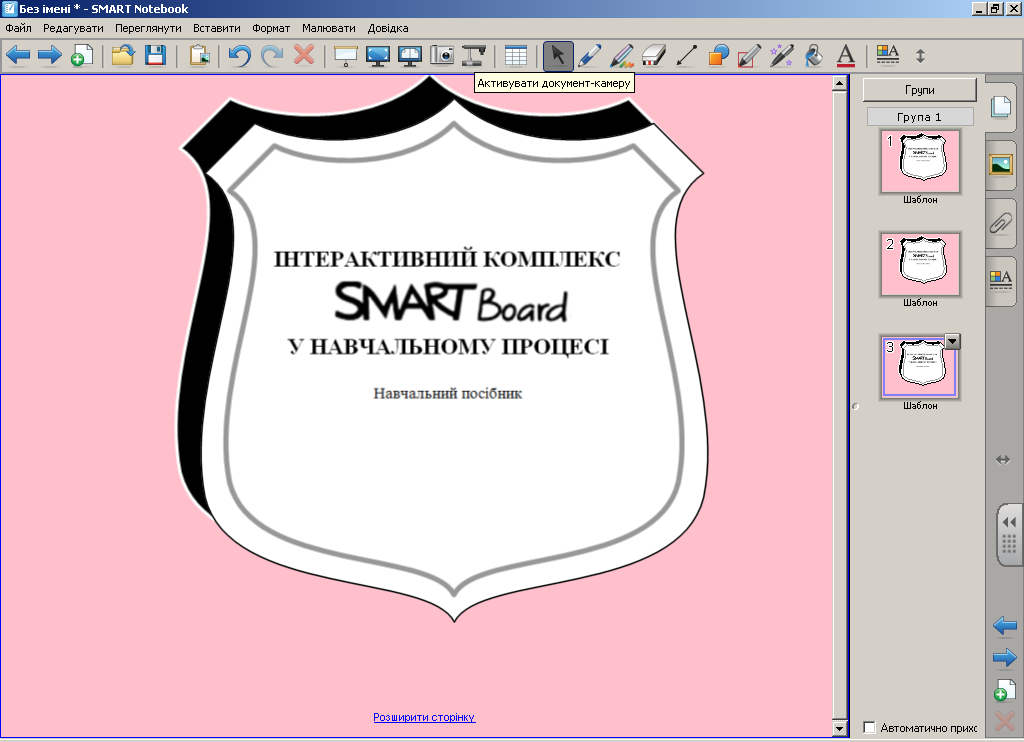Select page 2 thumbnail
This screenshot has height=742, width=1024.
point(920,264)
